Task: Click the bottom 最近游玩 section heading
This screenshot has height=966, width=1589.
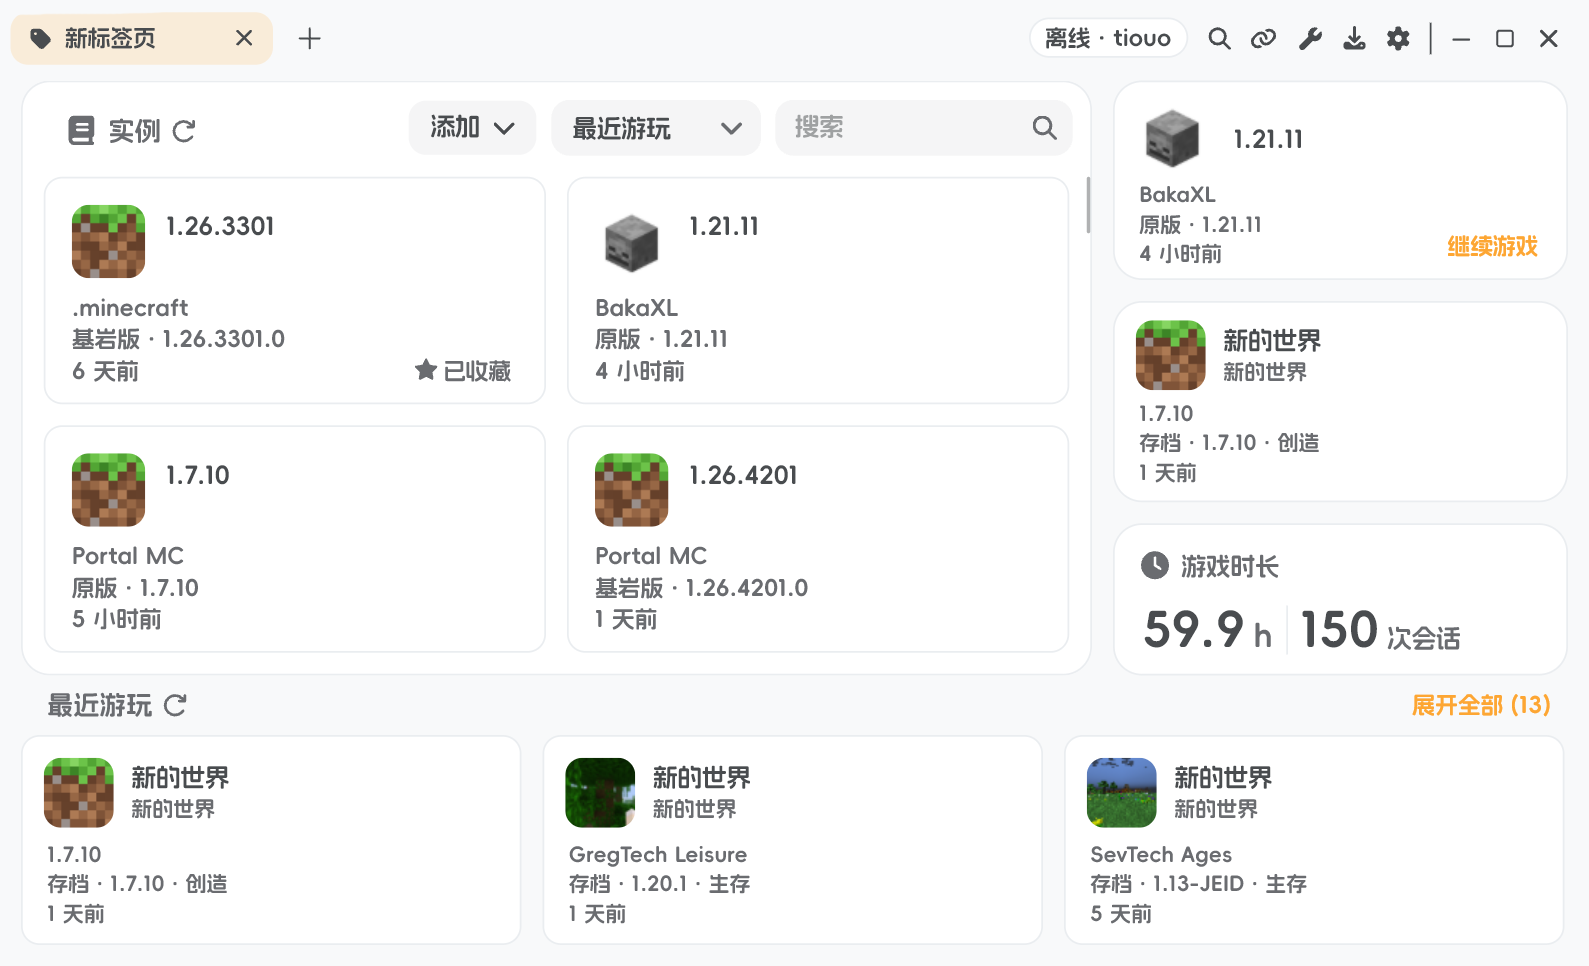Action: tap(100, 705)
